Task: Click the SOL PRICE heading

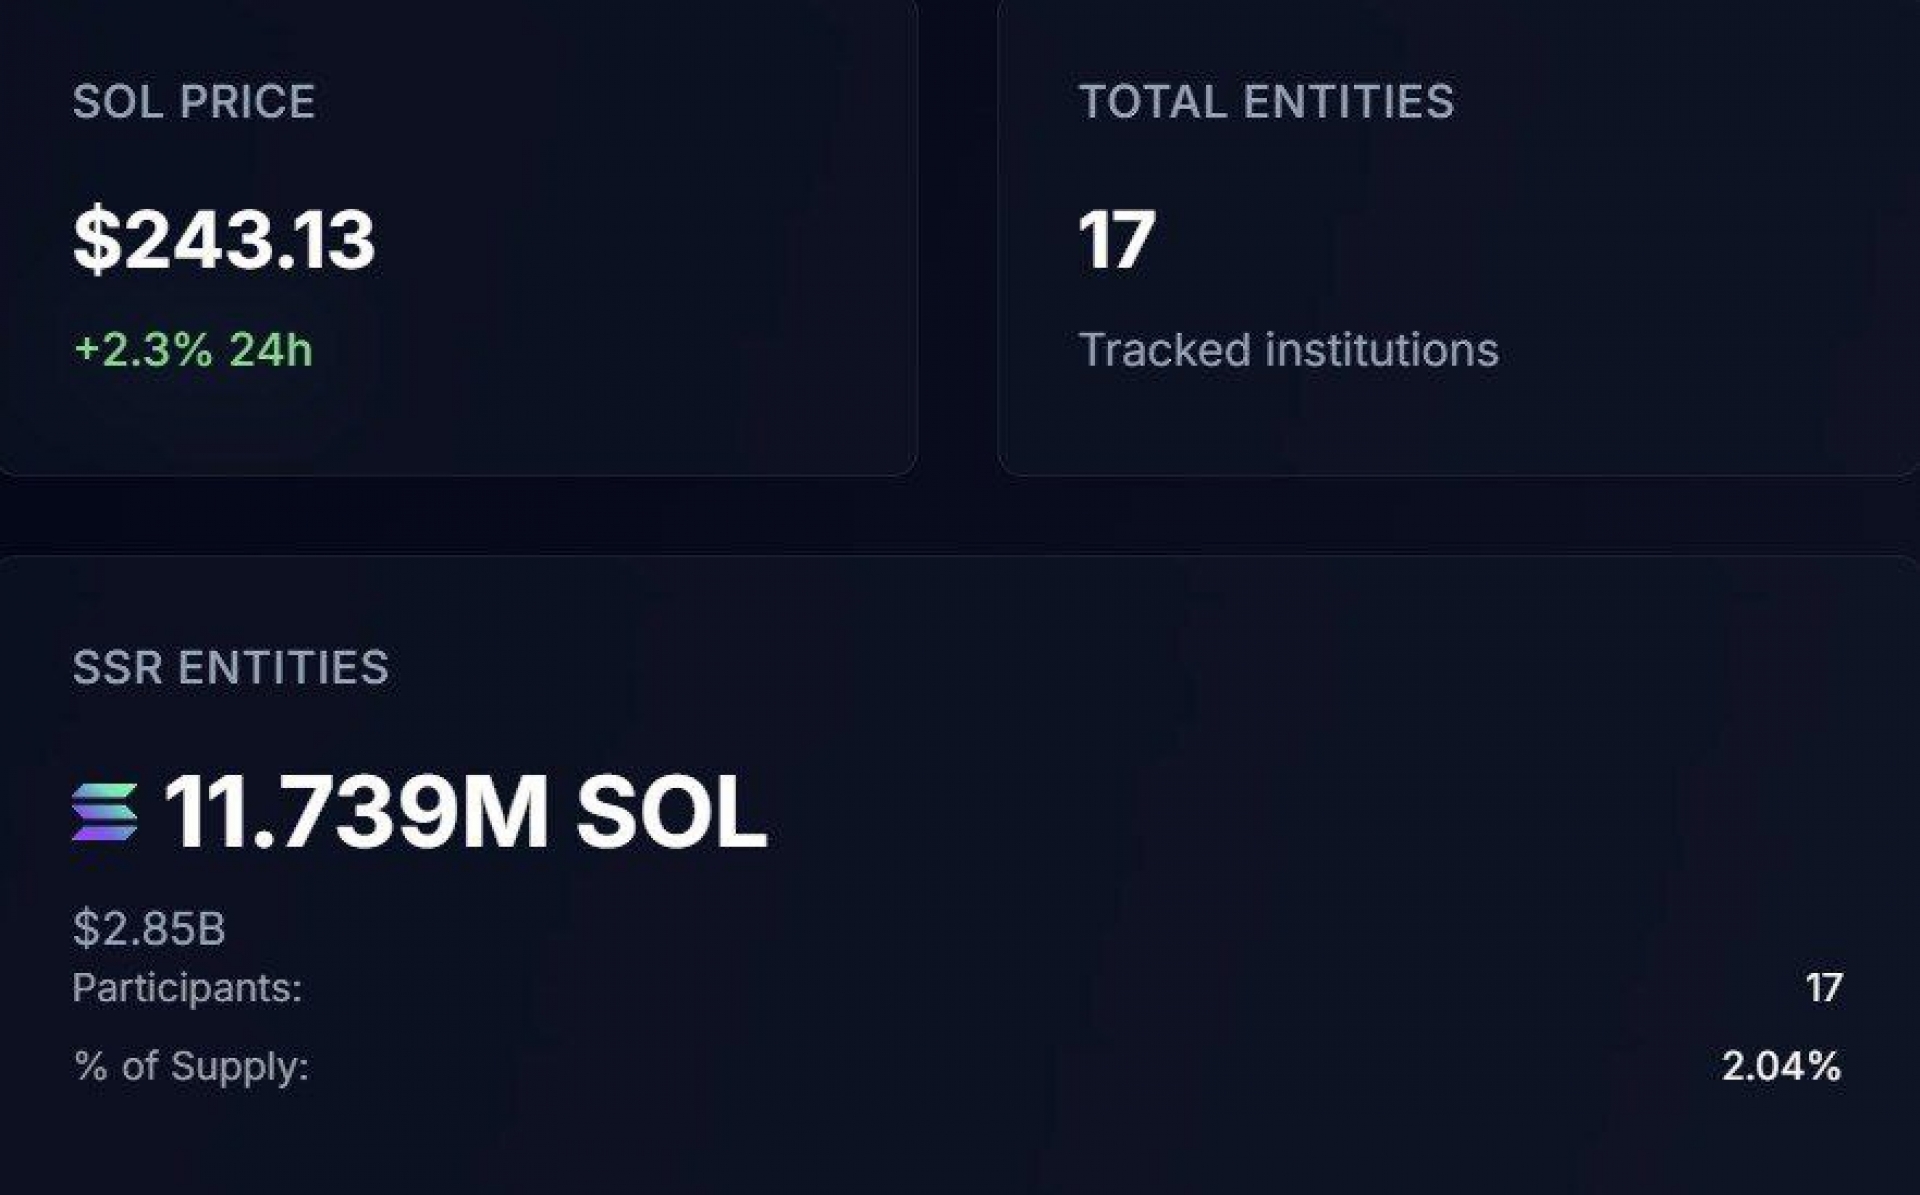Action: click(x=194, y=102)
